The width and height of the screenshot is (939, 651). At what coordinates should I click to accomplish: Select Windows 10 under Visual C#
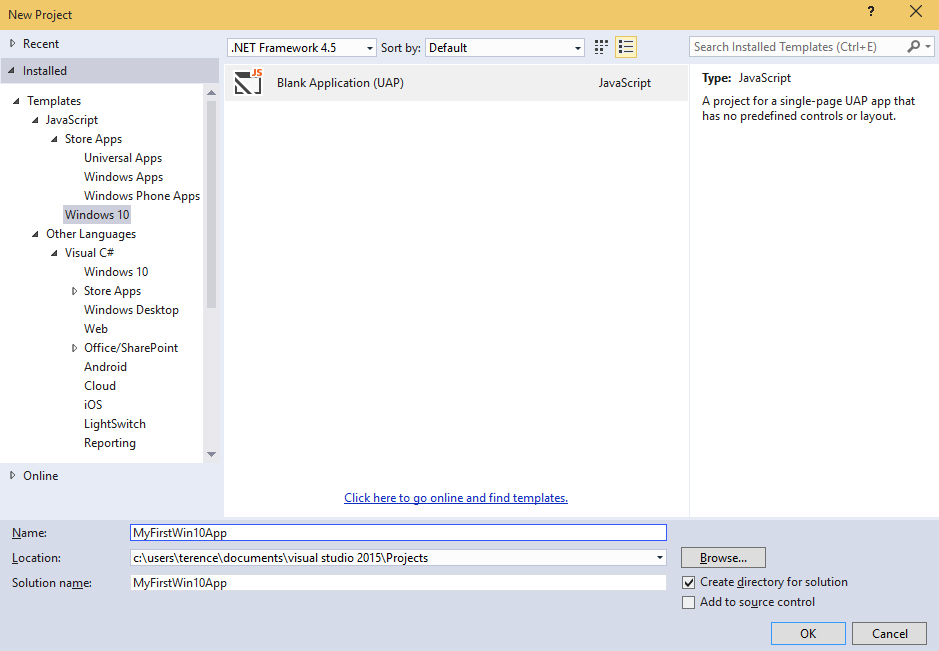pyautogui.click(x=116, y=271)
